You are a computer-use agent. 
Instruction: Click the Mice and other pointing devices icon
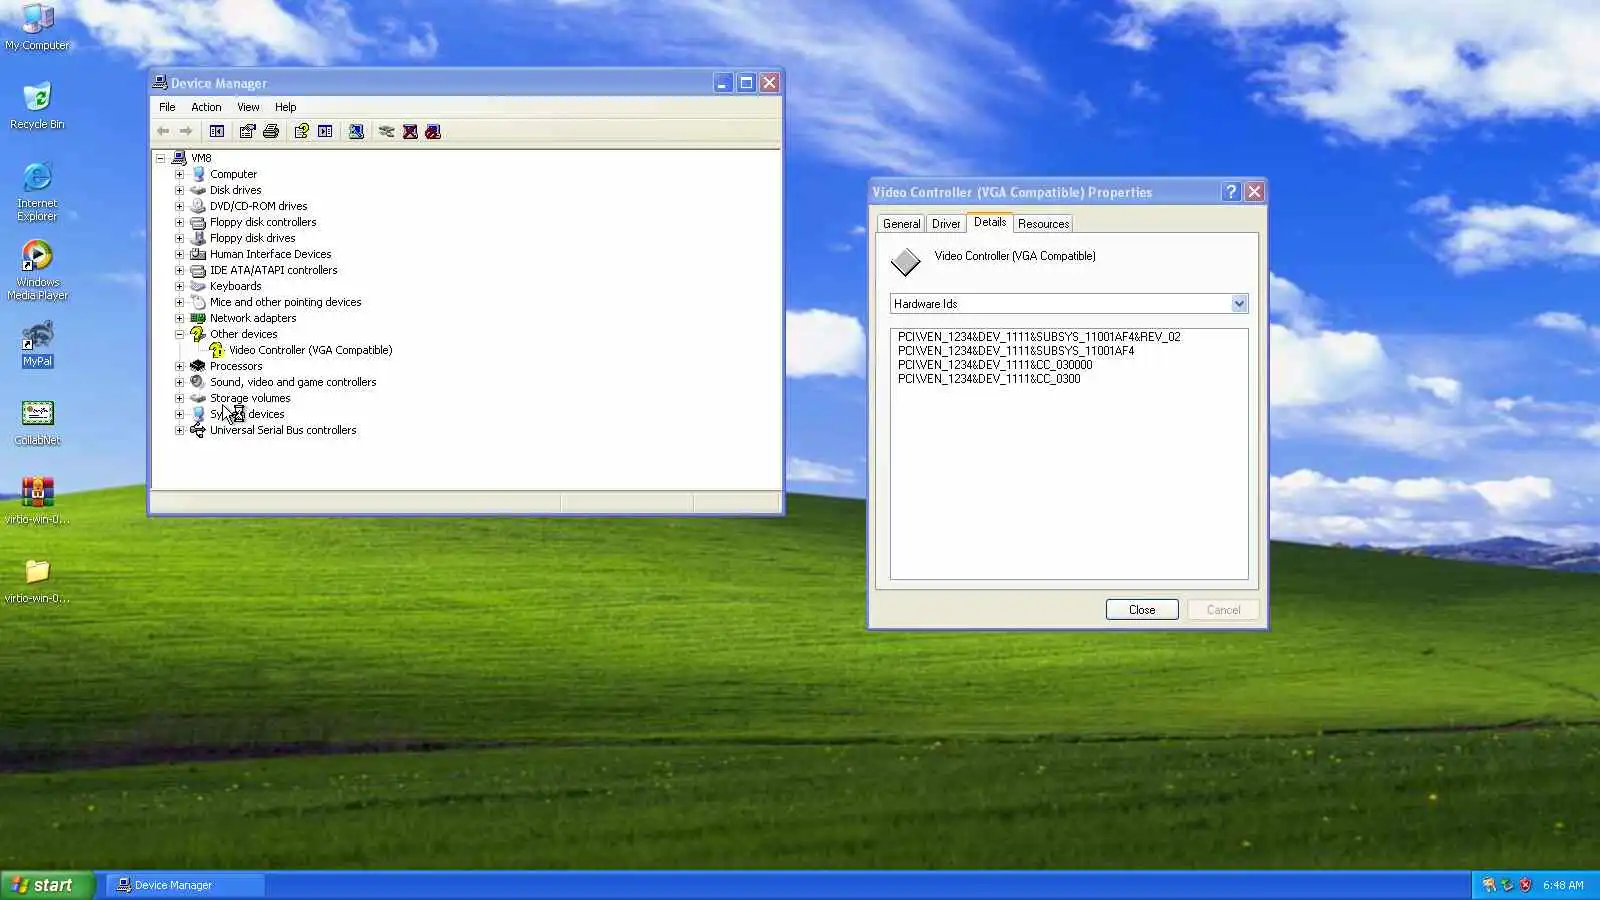[198, 302]
